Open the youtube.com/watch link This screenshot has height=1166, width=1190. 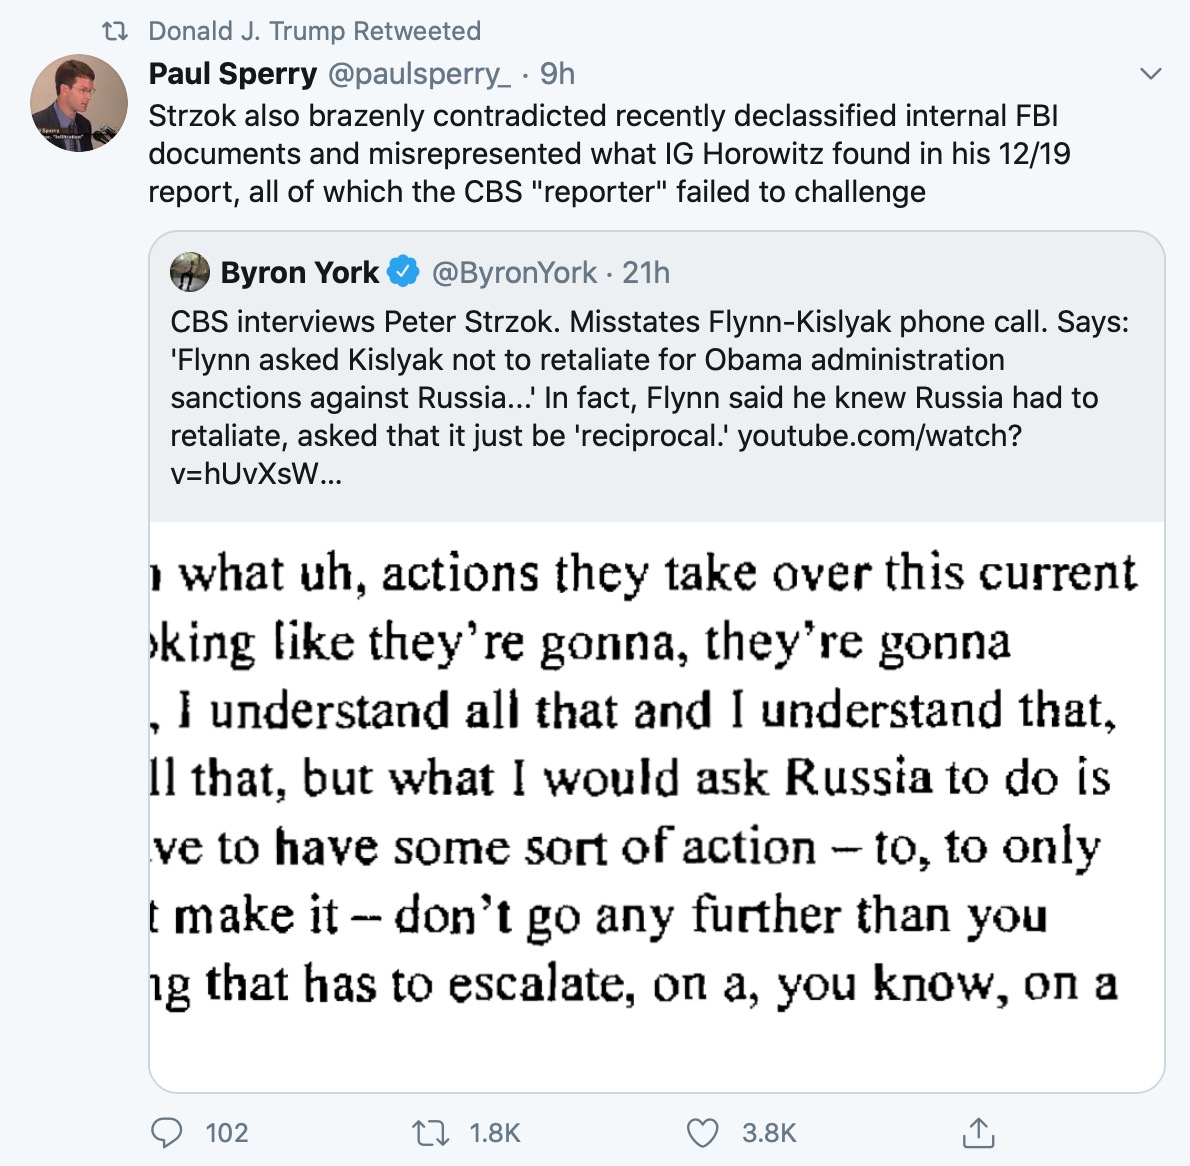(x=879, y=436)
